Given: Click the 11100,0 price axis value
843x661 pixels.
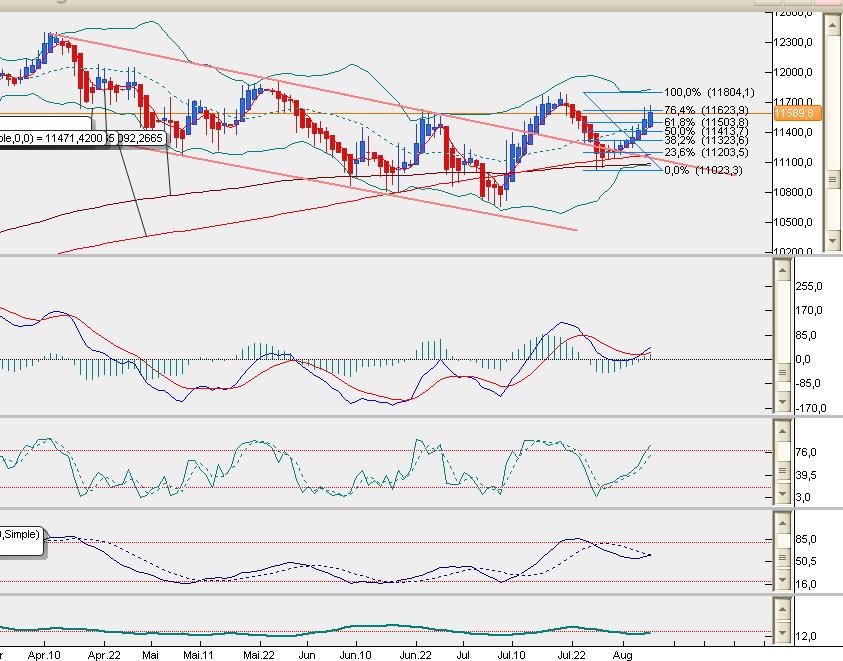Looking at the screenshot, I should 793,162.
